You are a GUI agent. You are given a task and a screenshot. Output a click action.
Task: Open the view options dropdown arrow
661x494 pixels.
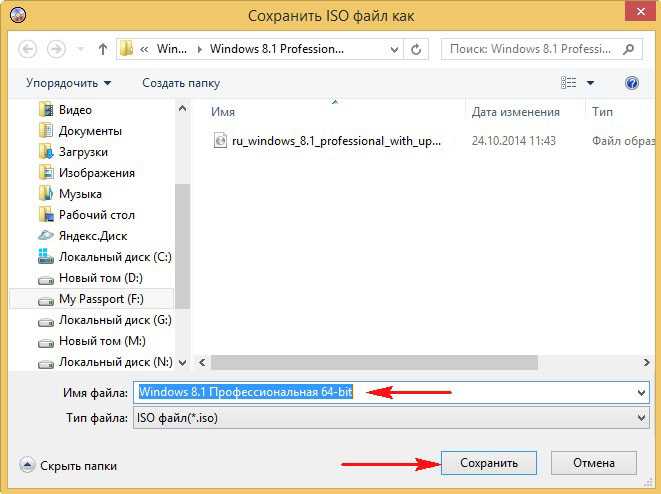590,83
